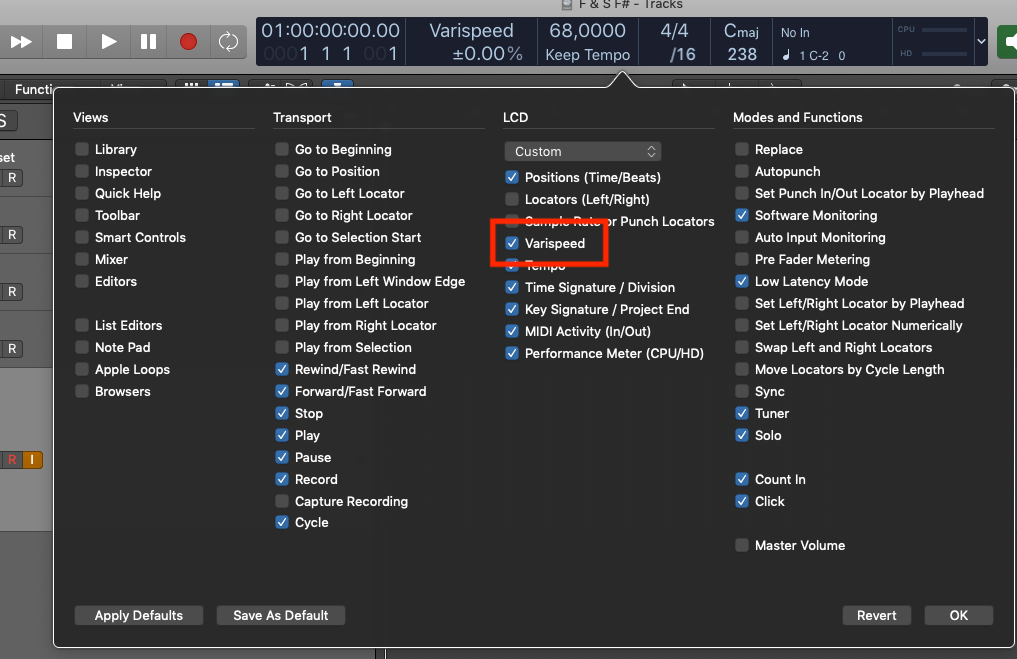The width and height of the screenshot is (1017, 659).
Task: Click the orange input monitoring I button
Action: 32,460
